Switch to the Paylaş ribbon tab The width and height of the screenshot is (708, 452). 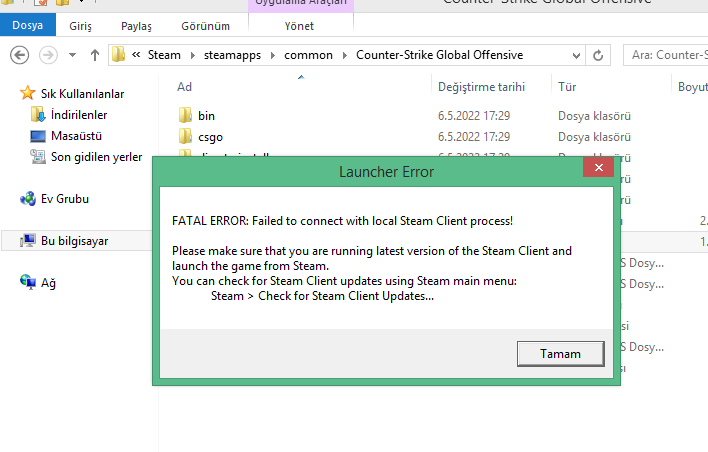(x=136, y=26)
